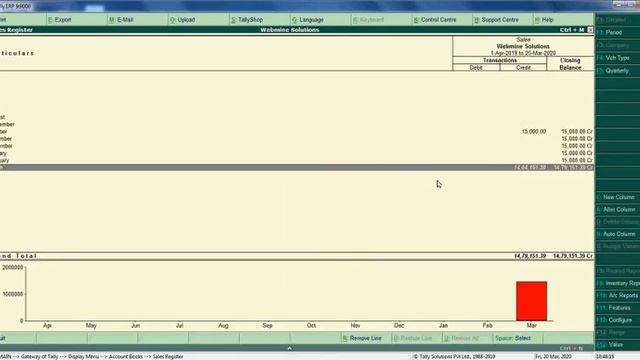Screen dimensions: 640x360
Task: Open Support Centre
Action: [x=496, y=20]
